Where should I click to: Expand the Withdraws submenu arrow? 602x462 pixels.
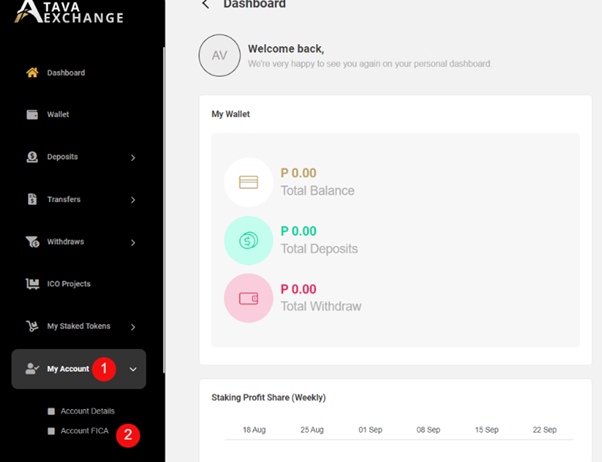coord(133,242)
